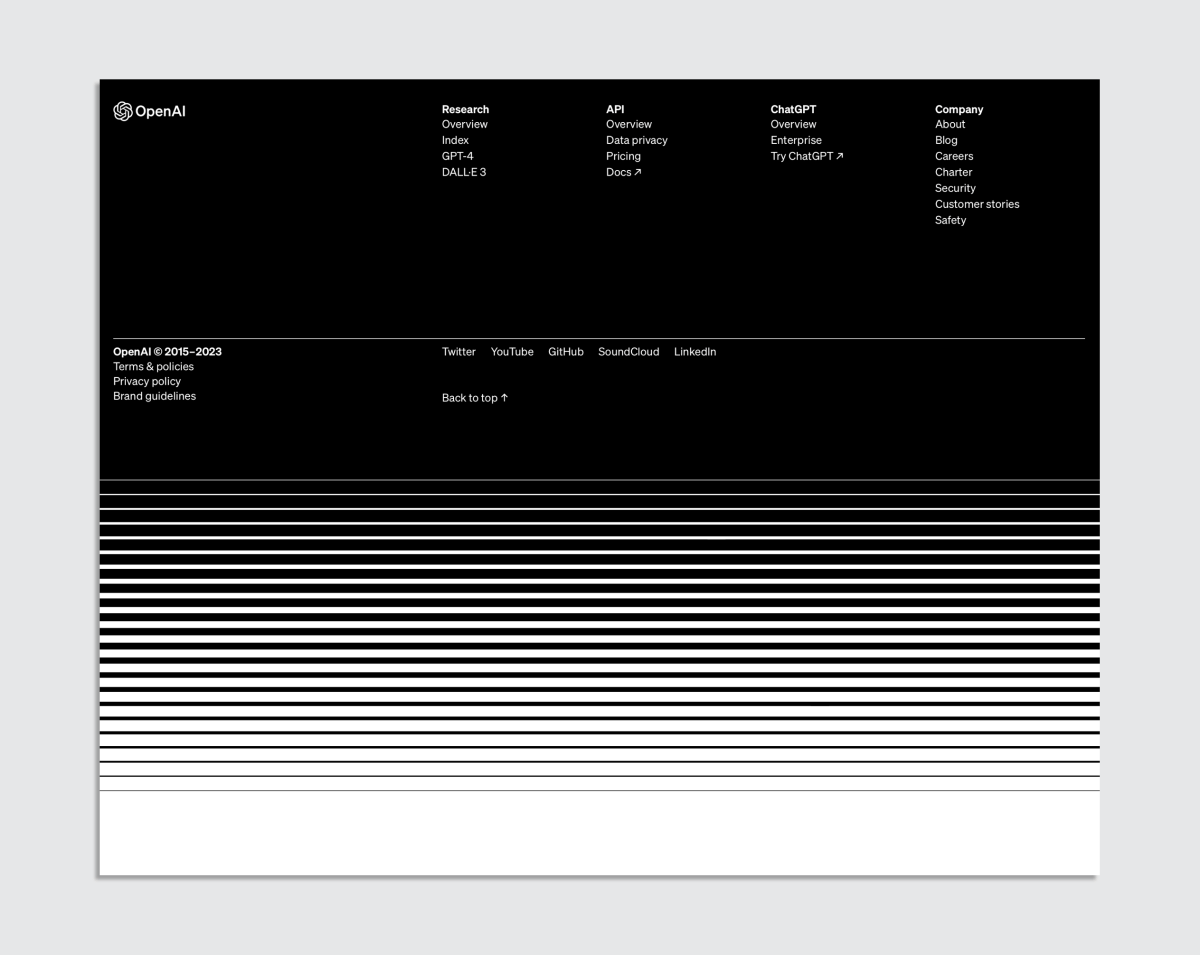Visit the Twitter social link
Viewport: 1200px width, 955px height.
[x=458, y=352]
